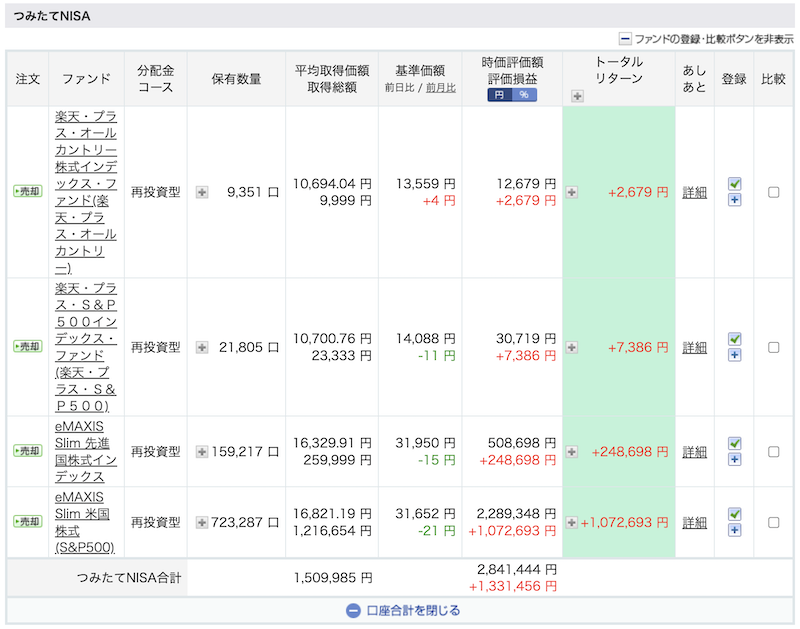Click 前日比 -21 円 value
800x629 pixels.
437,531
